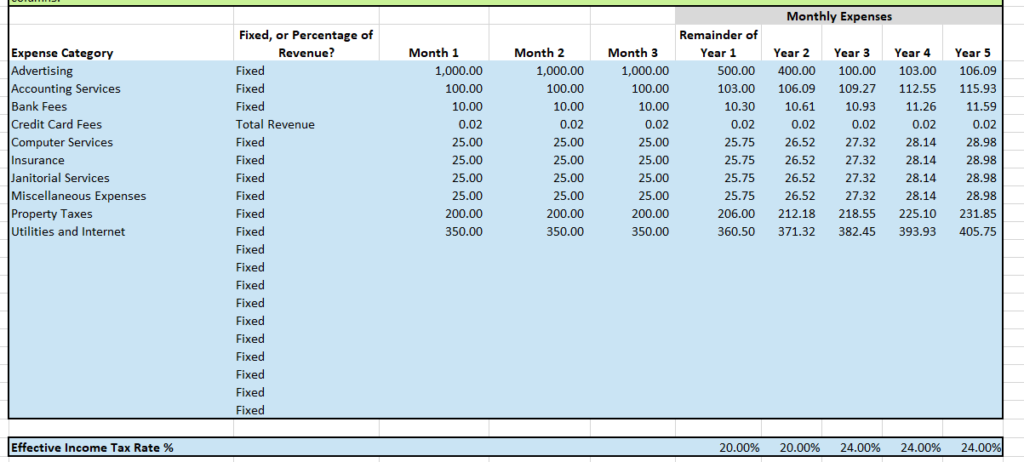The height and width of the screenshot is (462, 1024).
Task: Select Utilities and Internet Year 2 value 371.32
Action: point(796,231)
